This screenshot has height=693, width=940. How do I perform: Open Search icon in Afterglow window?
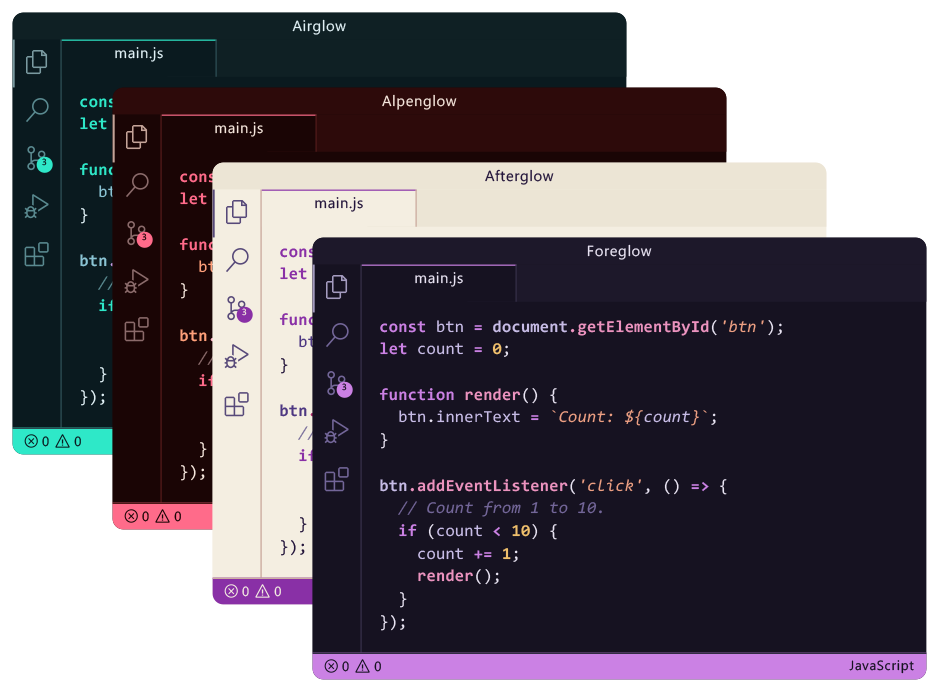click(x=237, y=260)
